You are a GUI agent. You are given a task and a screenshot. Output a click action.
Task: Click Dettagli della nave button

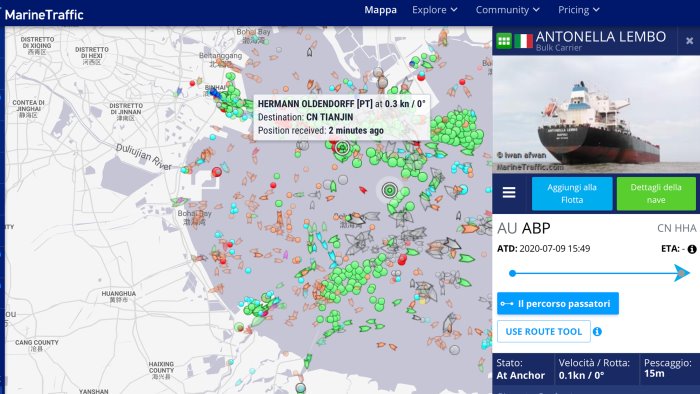[656, 193]
